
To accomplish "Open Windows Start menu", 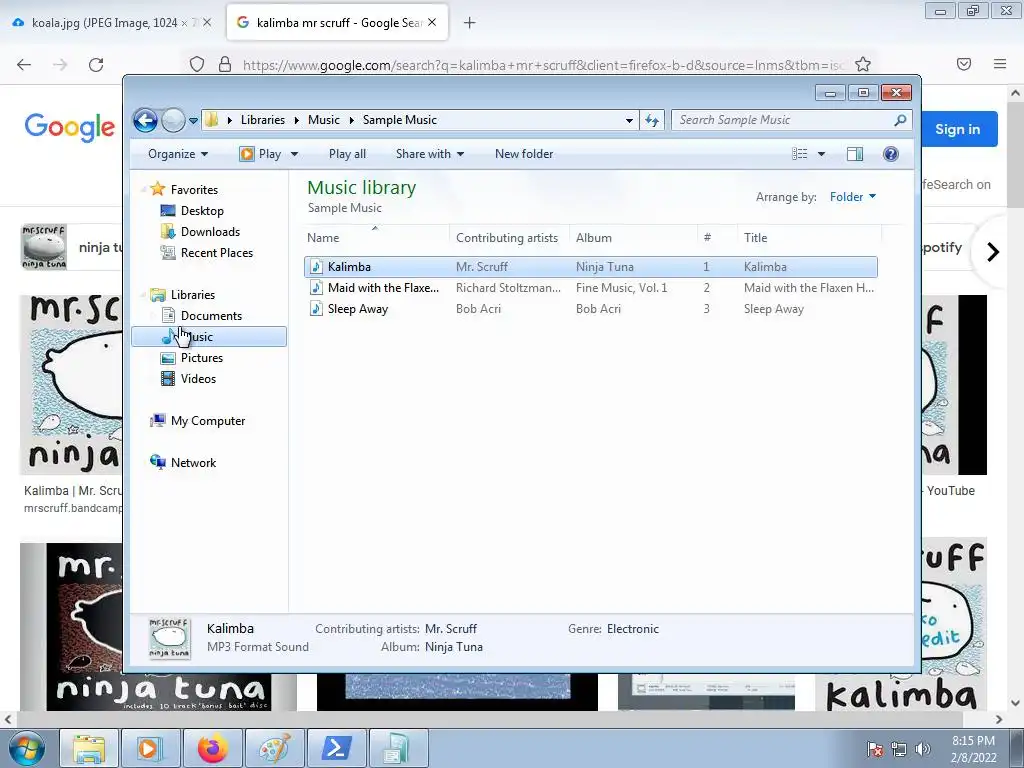I will (x=27, y=748).
